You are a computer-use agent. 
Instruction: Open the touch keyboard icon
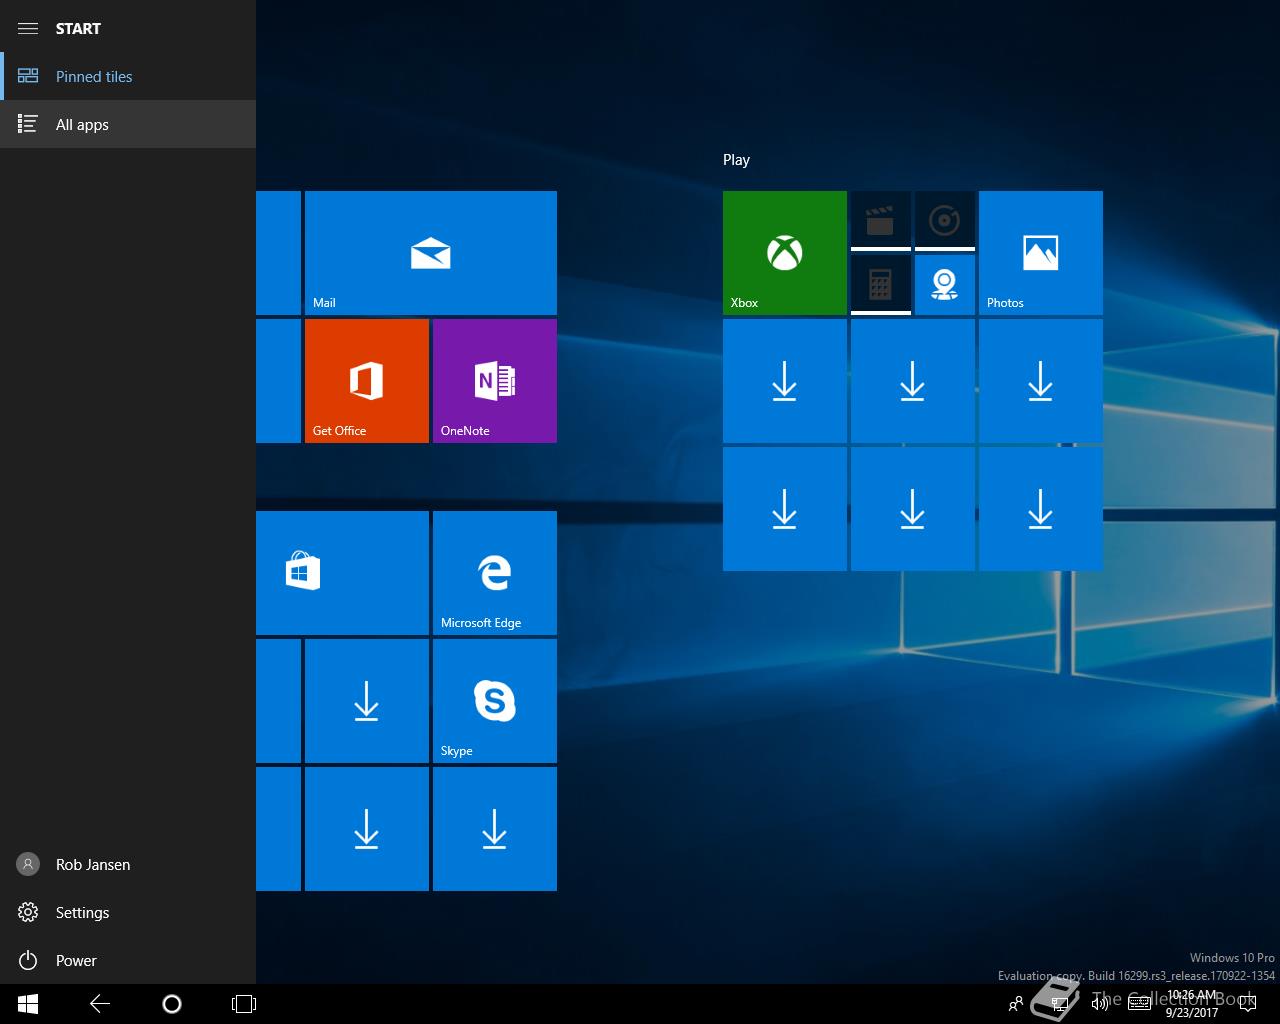click(1139, 1004)
